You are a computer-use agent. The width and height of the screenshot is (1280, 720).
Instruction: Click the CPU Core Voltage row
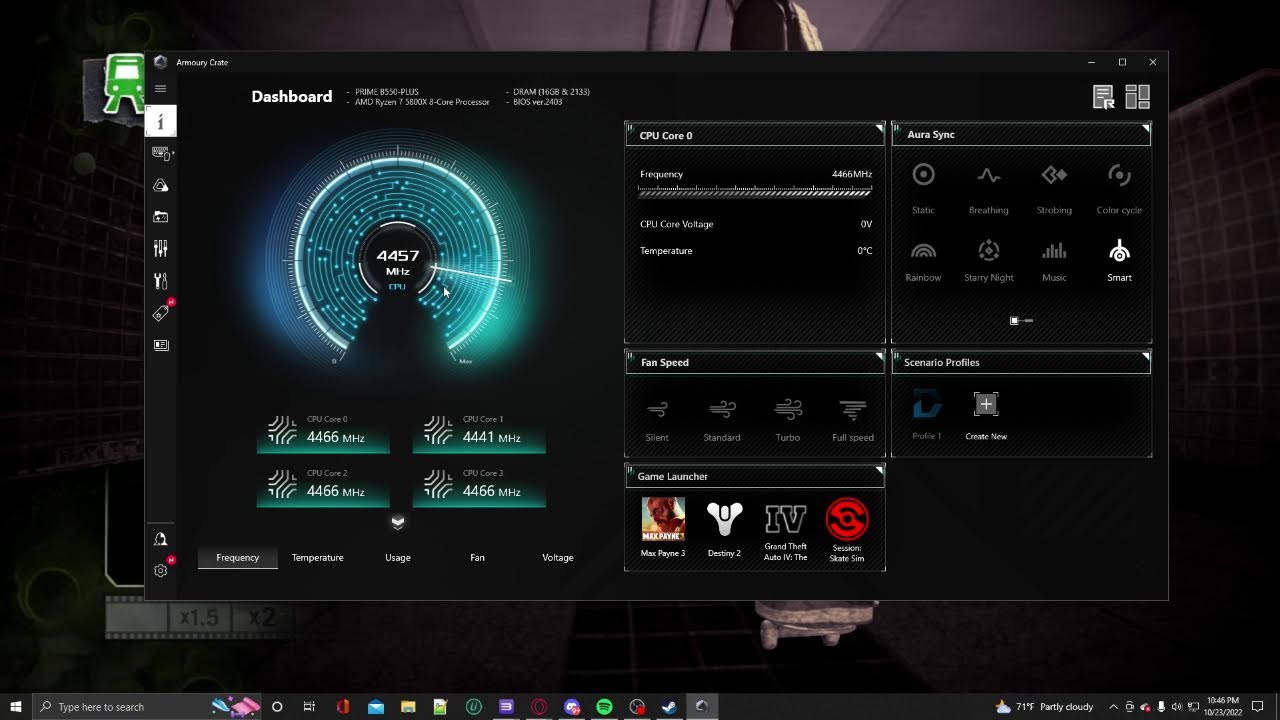tap(756, 224)
